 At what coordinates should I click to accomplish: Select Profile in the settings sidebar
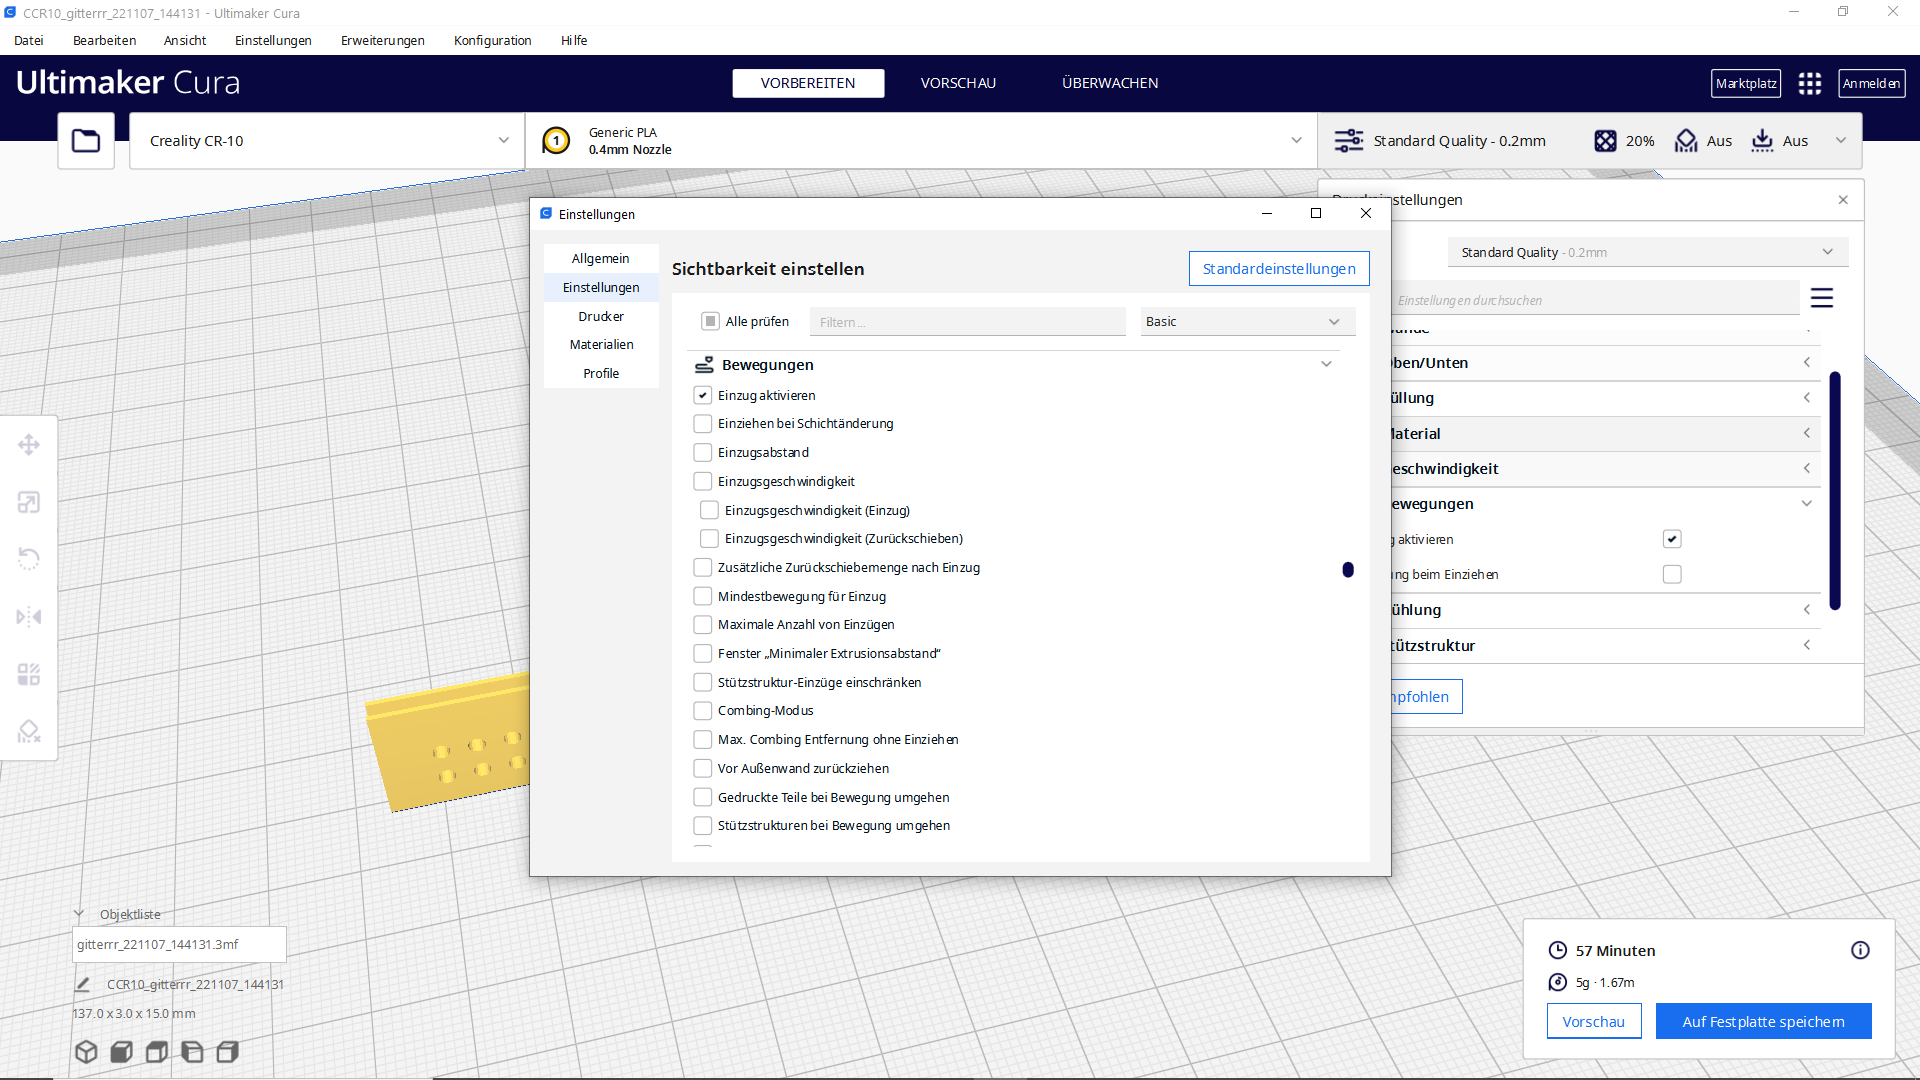[601, 373]
